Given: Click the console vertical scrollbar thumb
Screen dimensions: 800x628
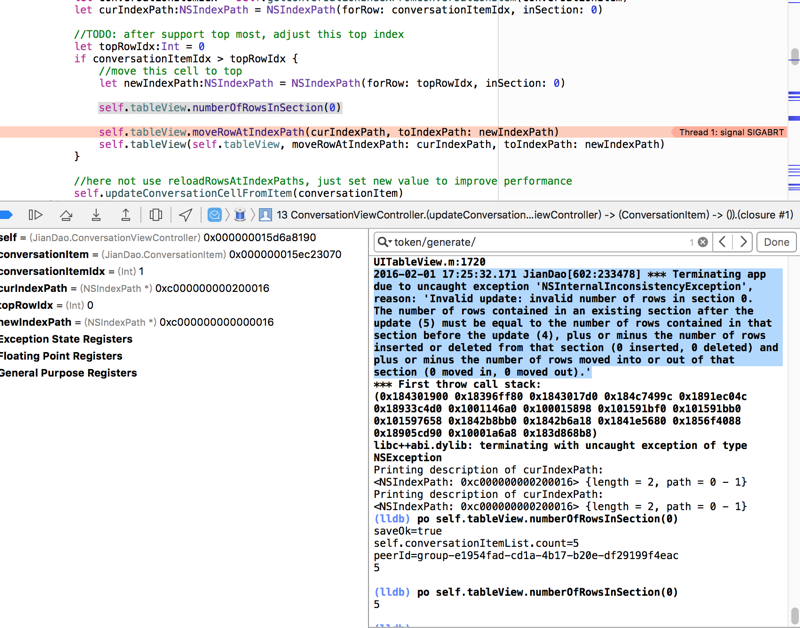Looking at the screenshot, I should 794,614.
